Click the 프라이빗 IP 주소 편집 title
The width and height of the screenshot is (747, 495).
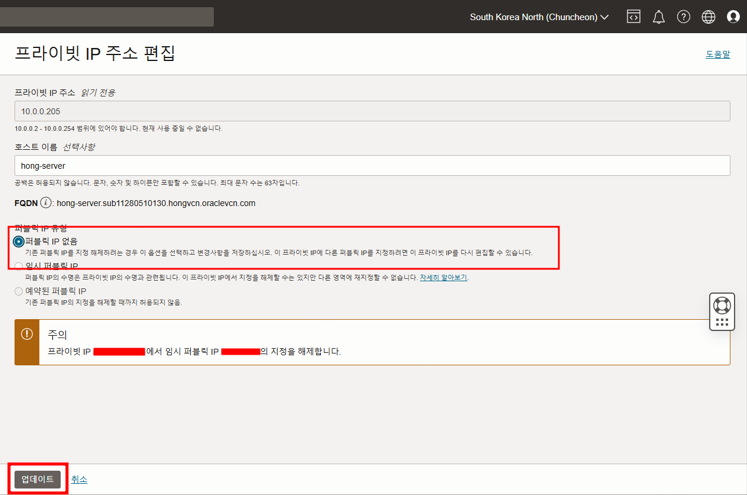pos(95,53)
